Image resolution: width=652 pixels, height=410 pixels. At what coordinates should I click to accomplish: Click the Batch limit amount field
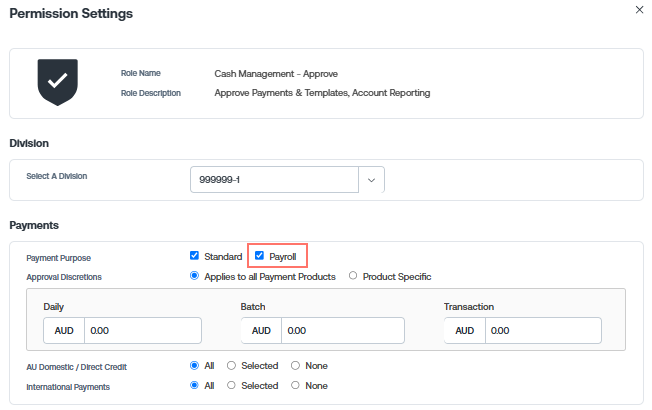coord(343,331)
